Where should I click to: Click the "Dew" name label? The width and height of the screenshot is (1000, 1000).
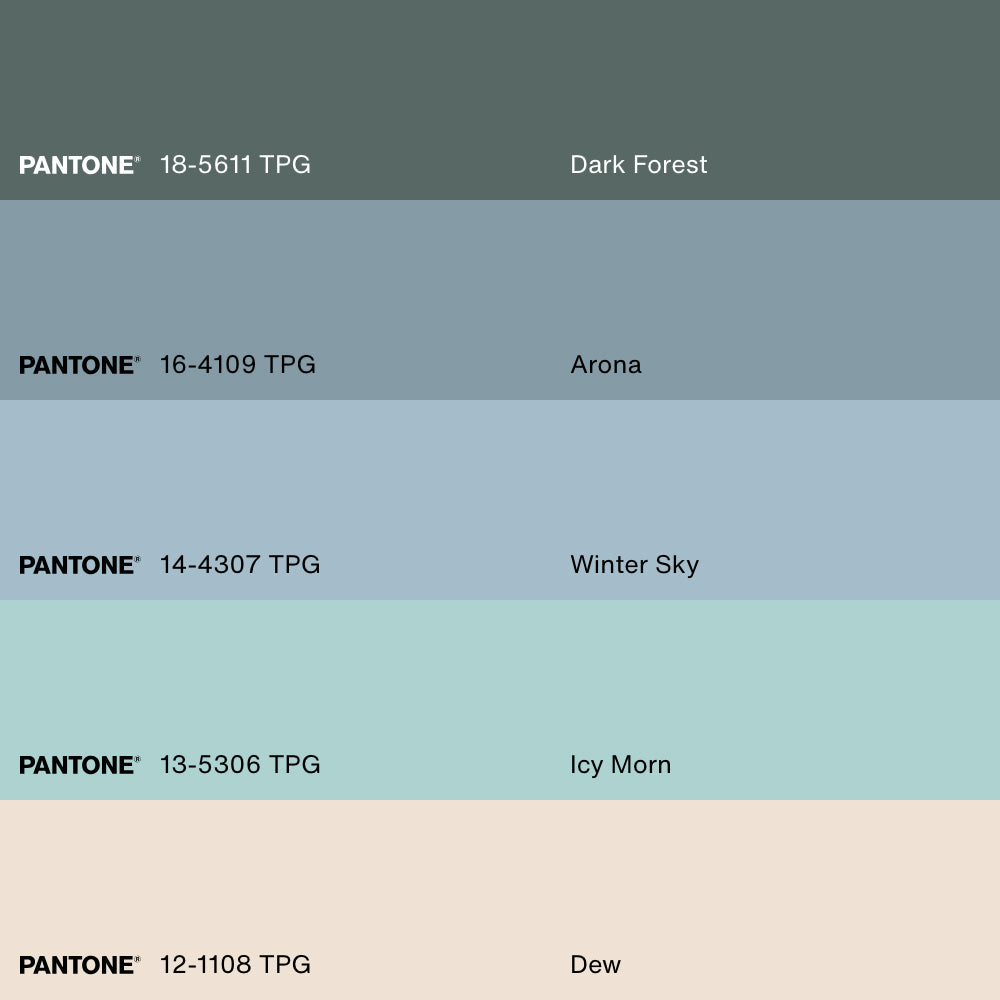click(595, 965)
